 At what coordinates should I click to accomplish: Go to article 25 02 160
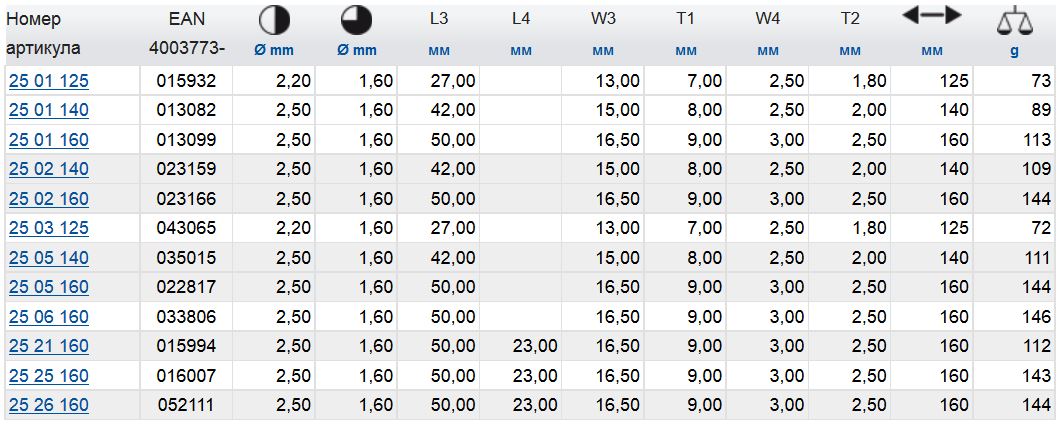click(48, 198)
